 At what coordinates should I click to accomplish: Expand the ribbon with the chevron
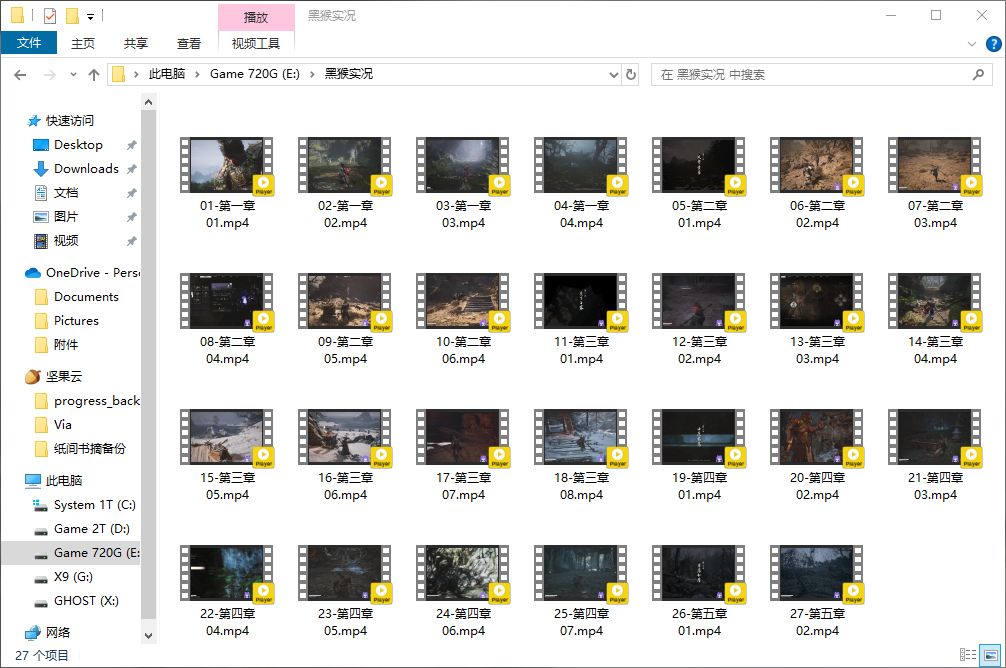tap(971, 44)
